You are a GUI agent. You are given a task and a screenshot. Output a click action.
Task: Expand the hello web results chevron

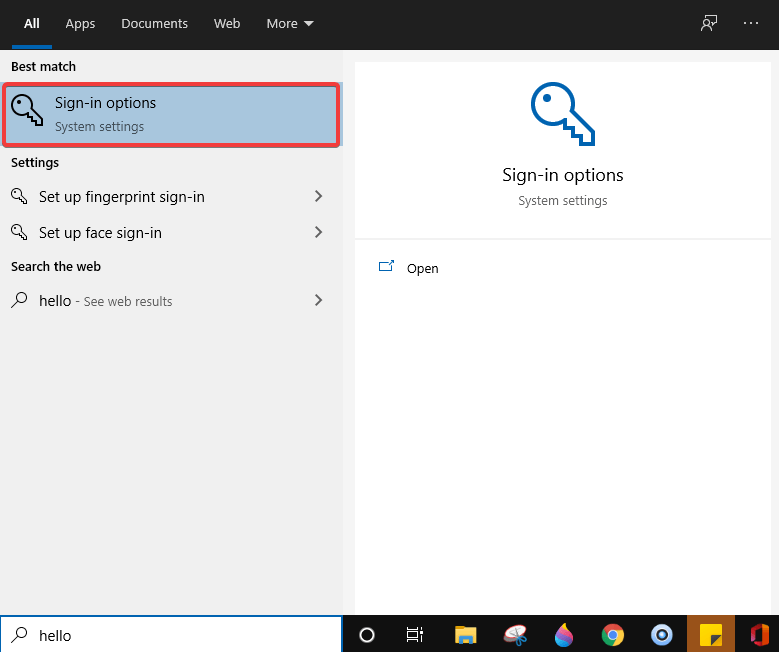click(x=318, y=300)
